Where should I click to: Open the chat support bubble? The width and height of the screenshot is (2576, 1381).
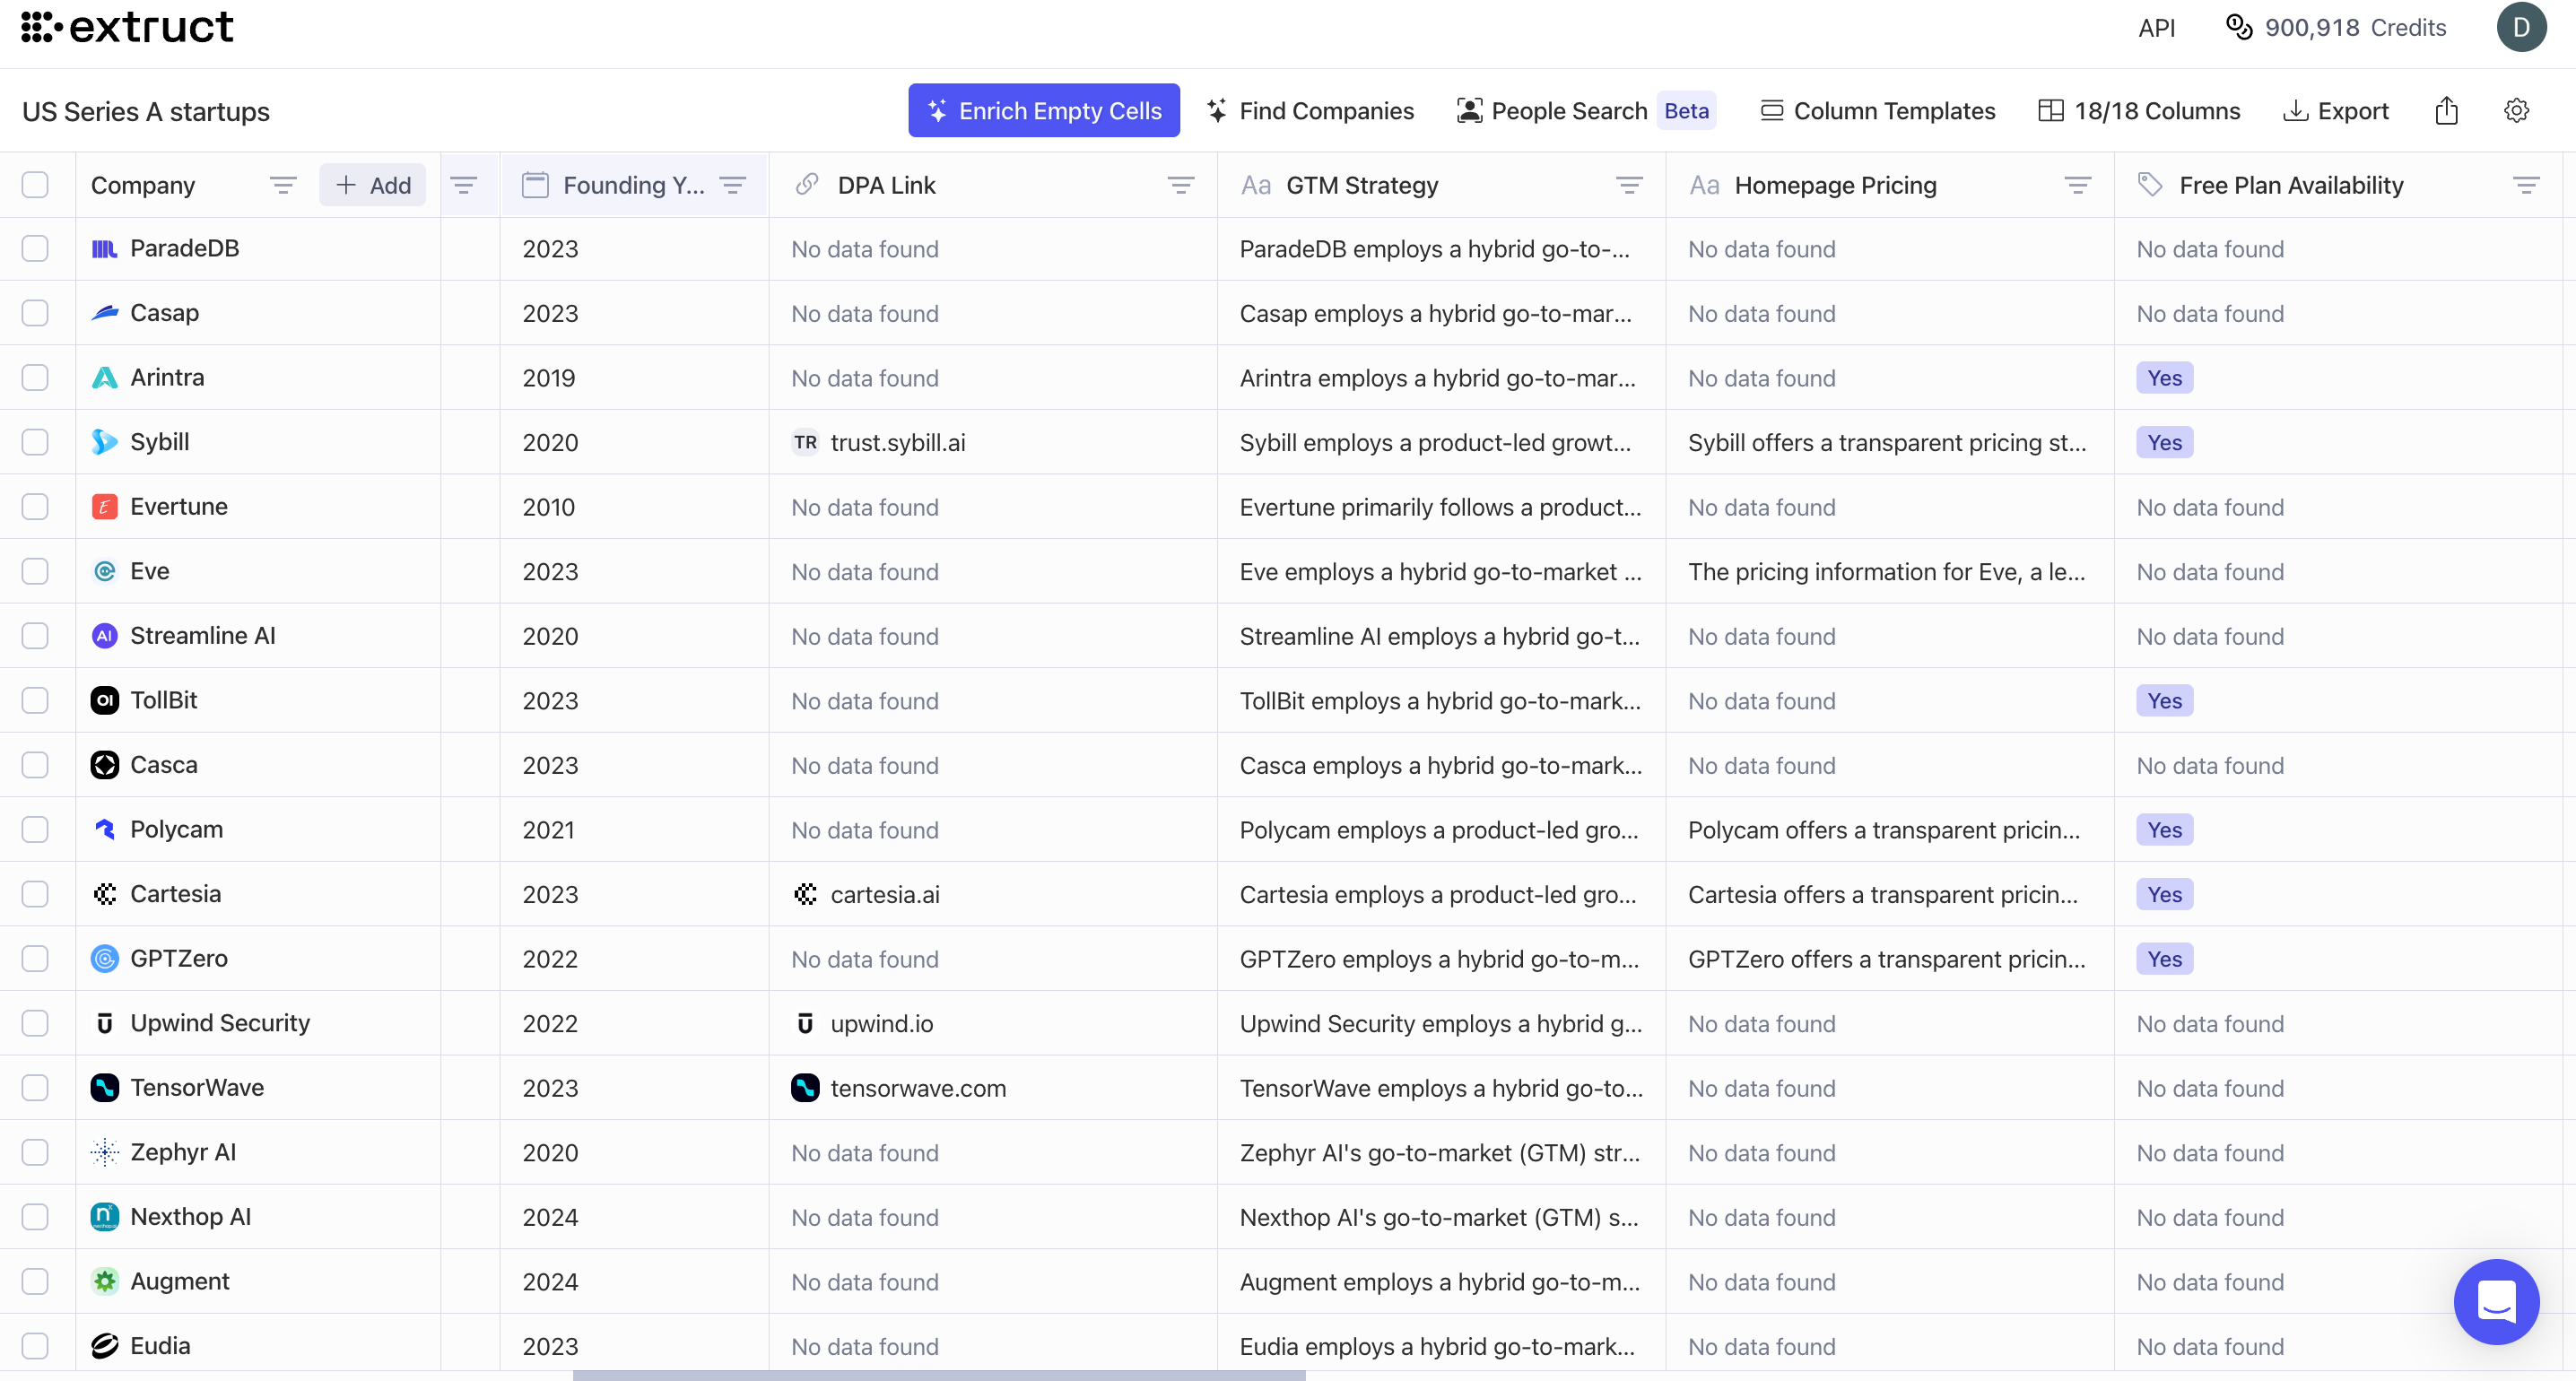coord(2496,1301)
